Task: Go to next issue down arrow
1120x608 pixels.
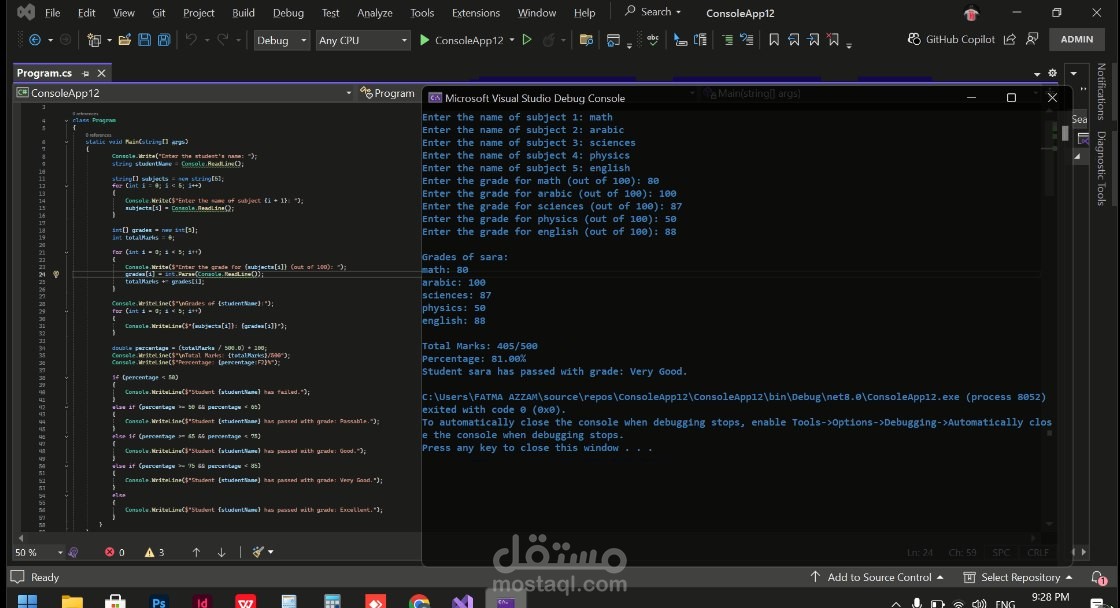Action: pos(221,552)
